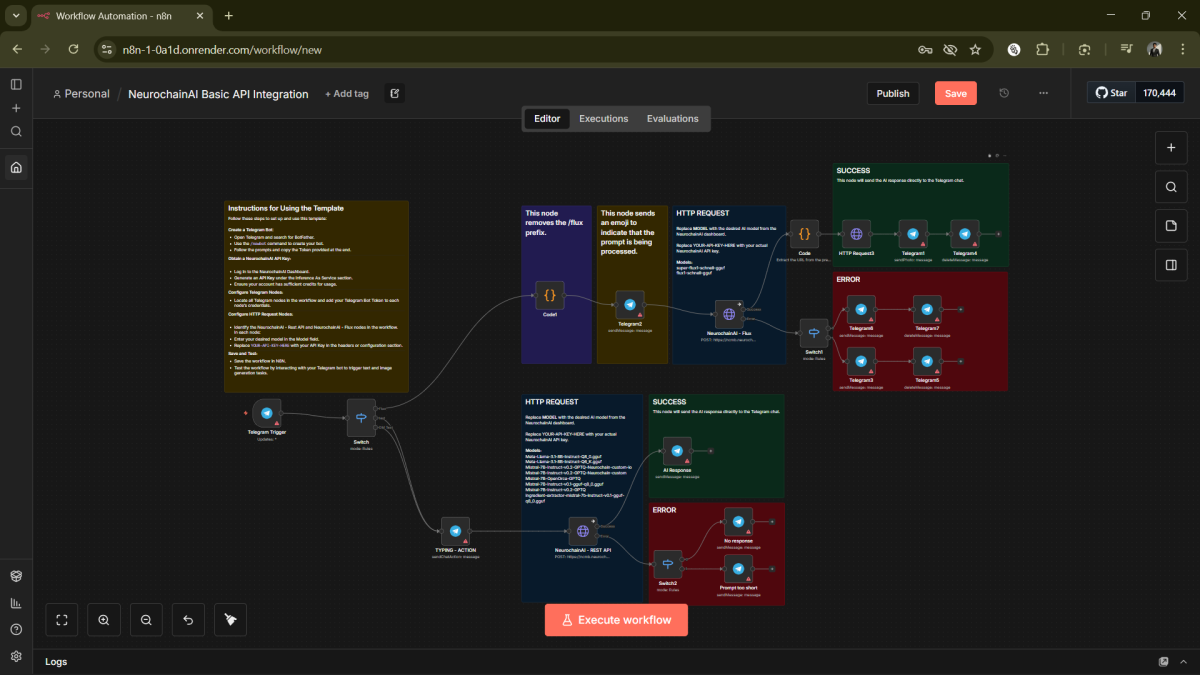Click the Add tag link
Viewport: 1200px width, 675px height.
[x=347, y=94]
